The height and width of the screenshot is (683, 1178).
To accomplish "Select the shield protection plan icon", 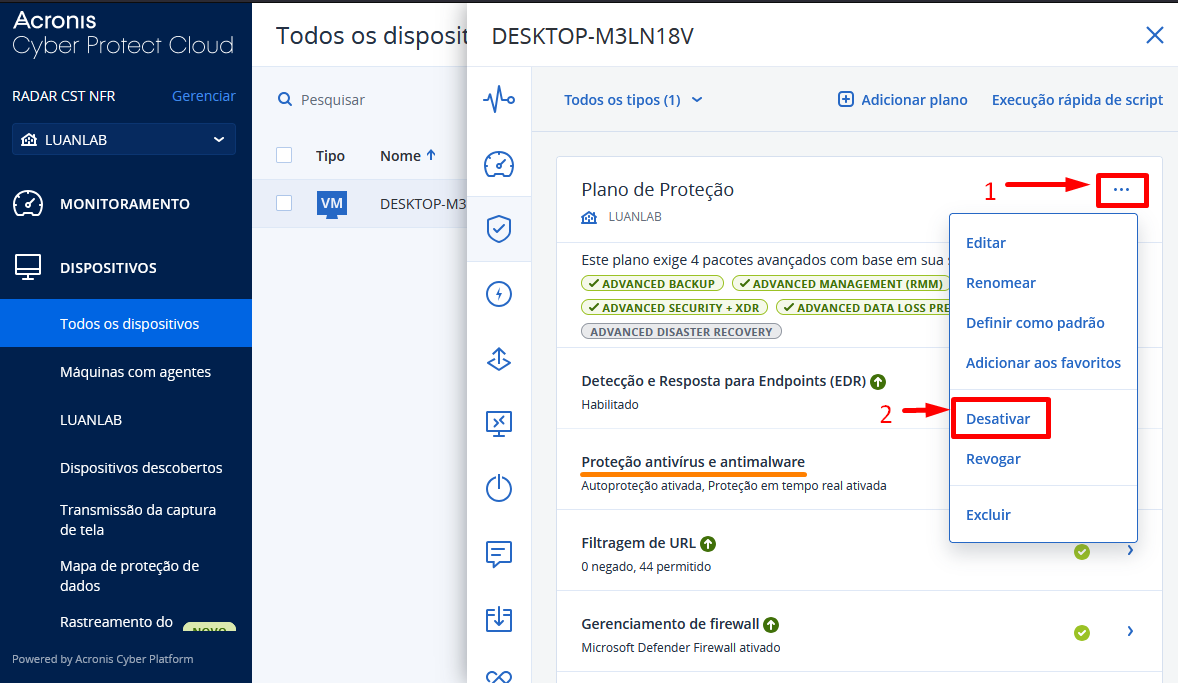I will pyautogui.click(x=498, y=229).
